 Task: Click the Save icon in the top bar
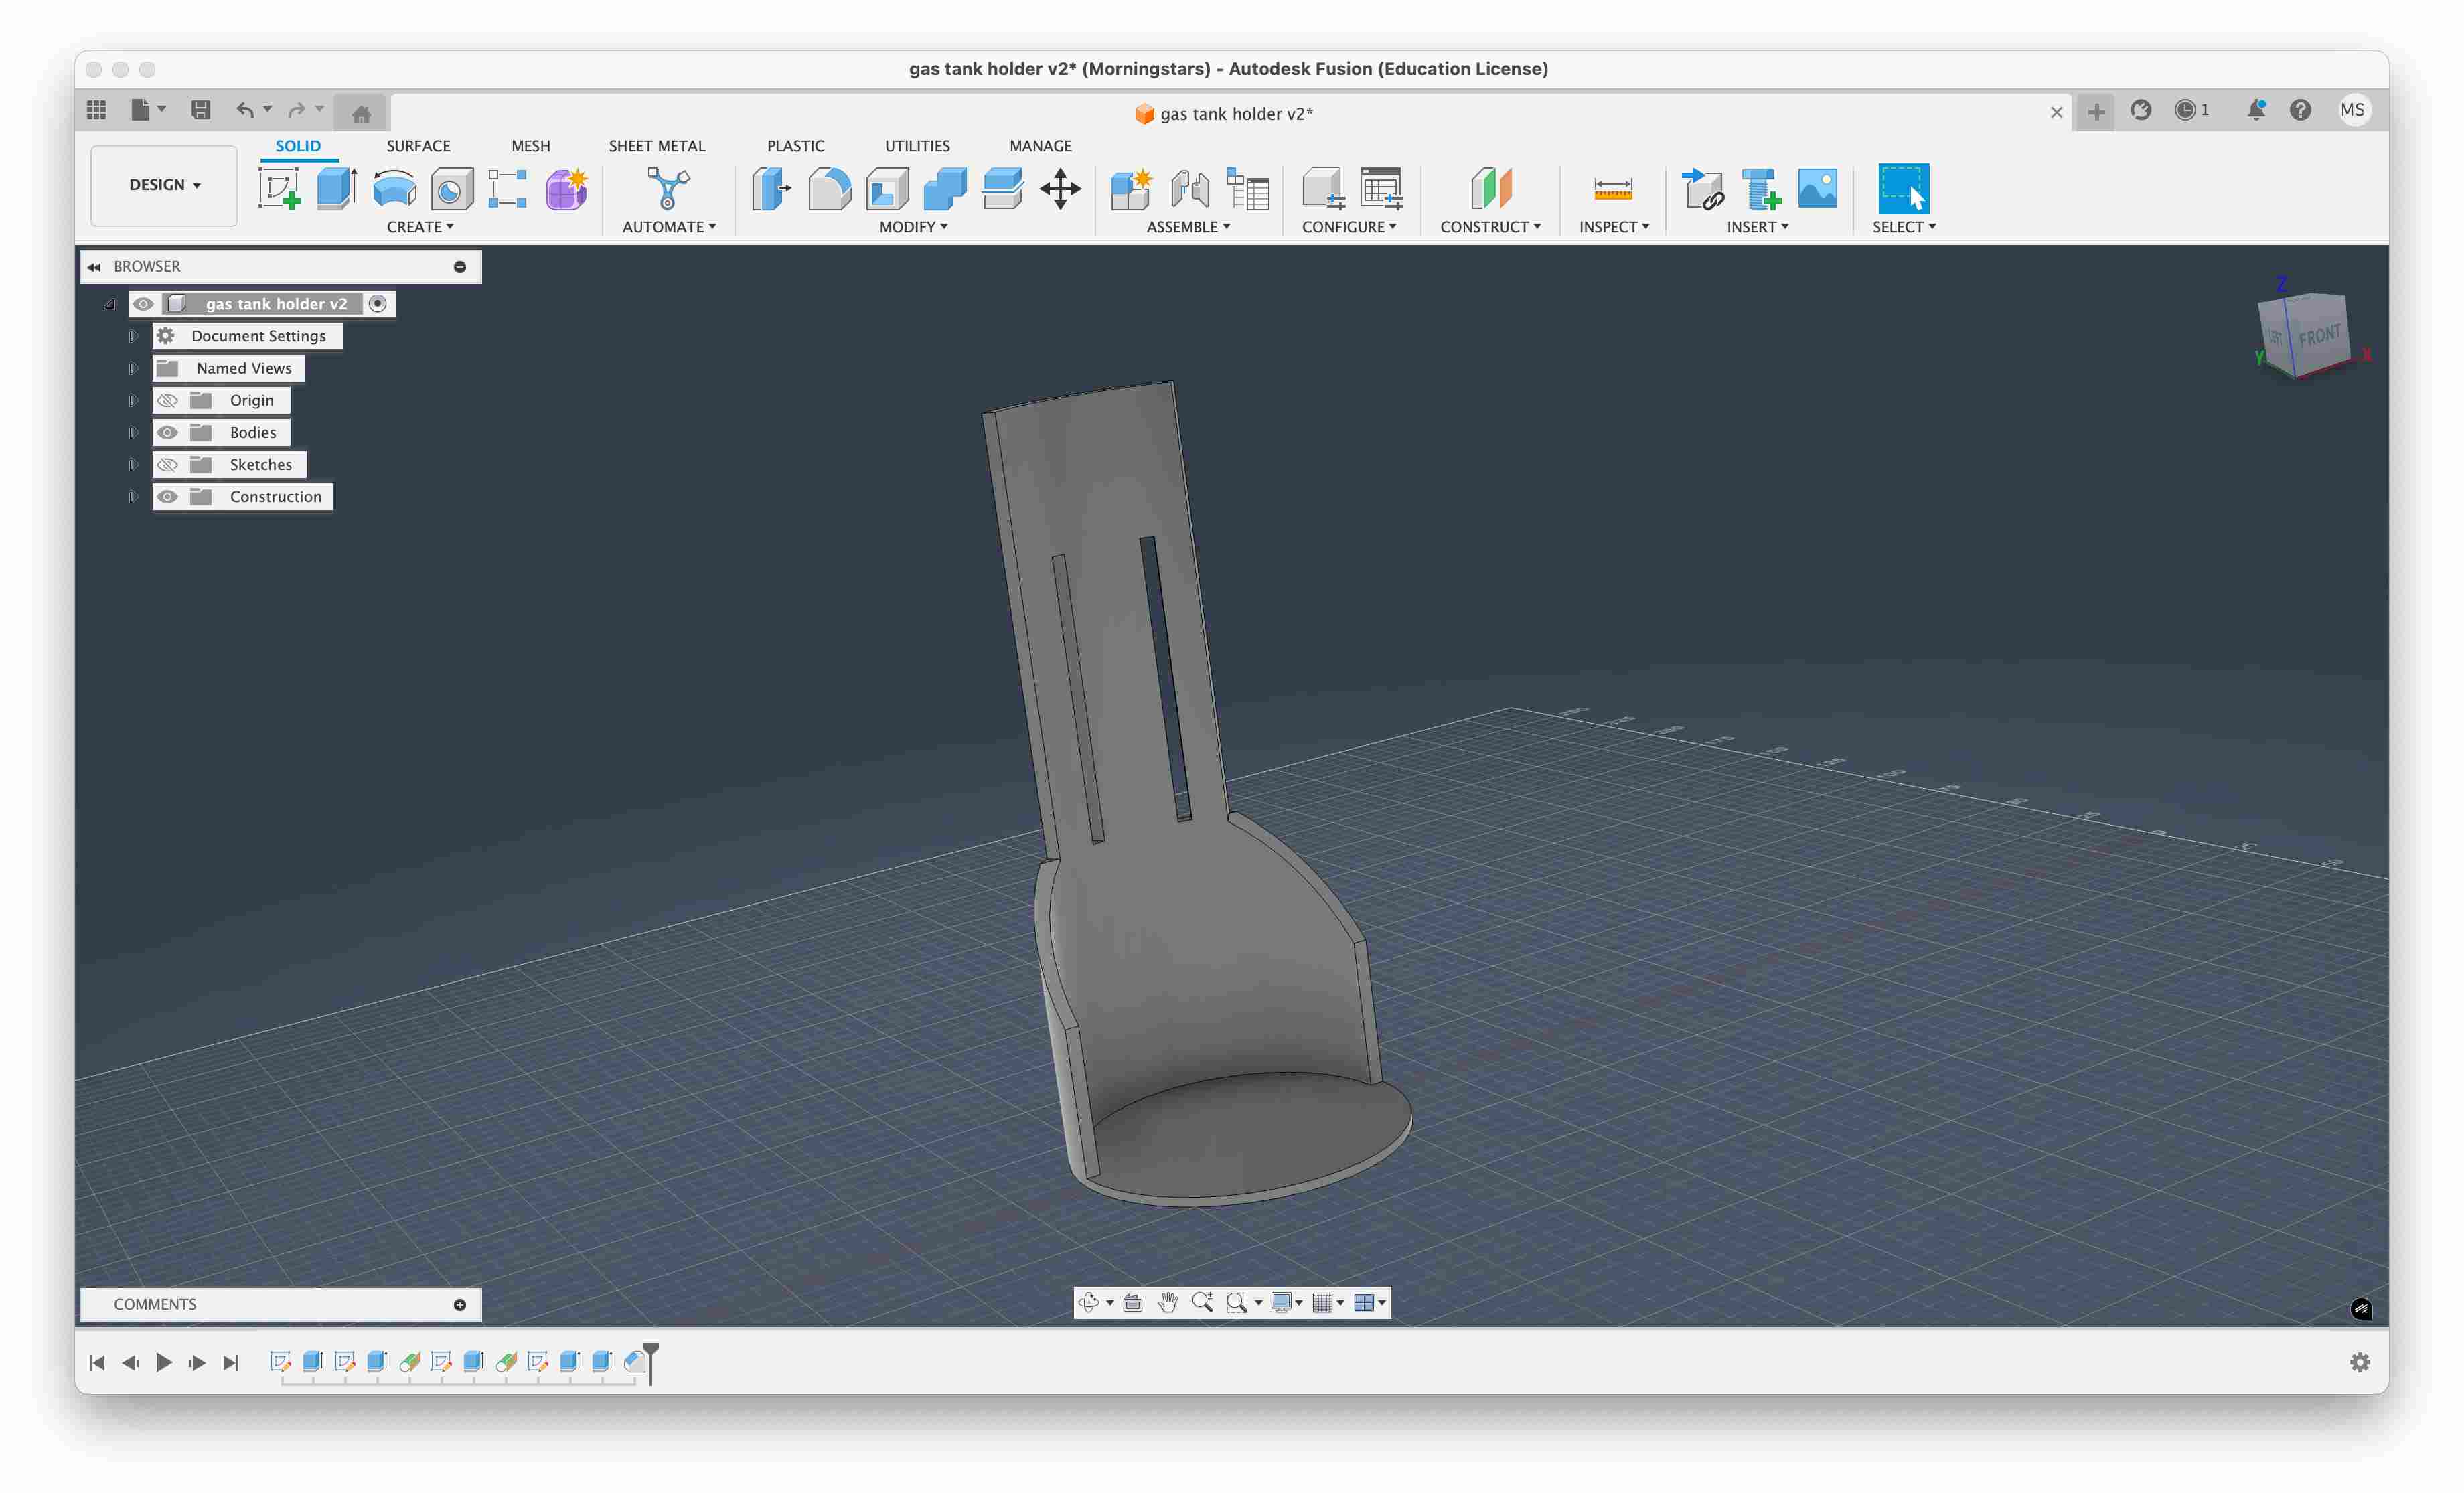coord(201,110)
